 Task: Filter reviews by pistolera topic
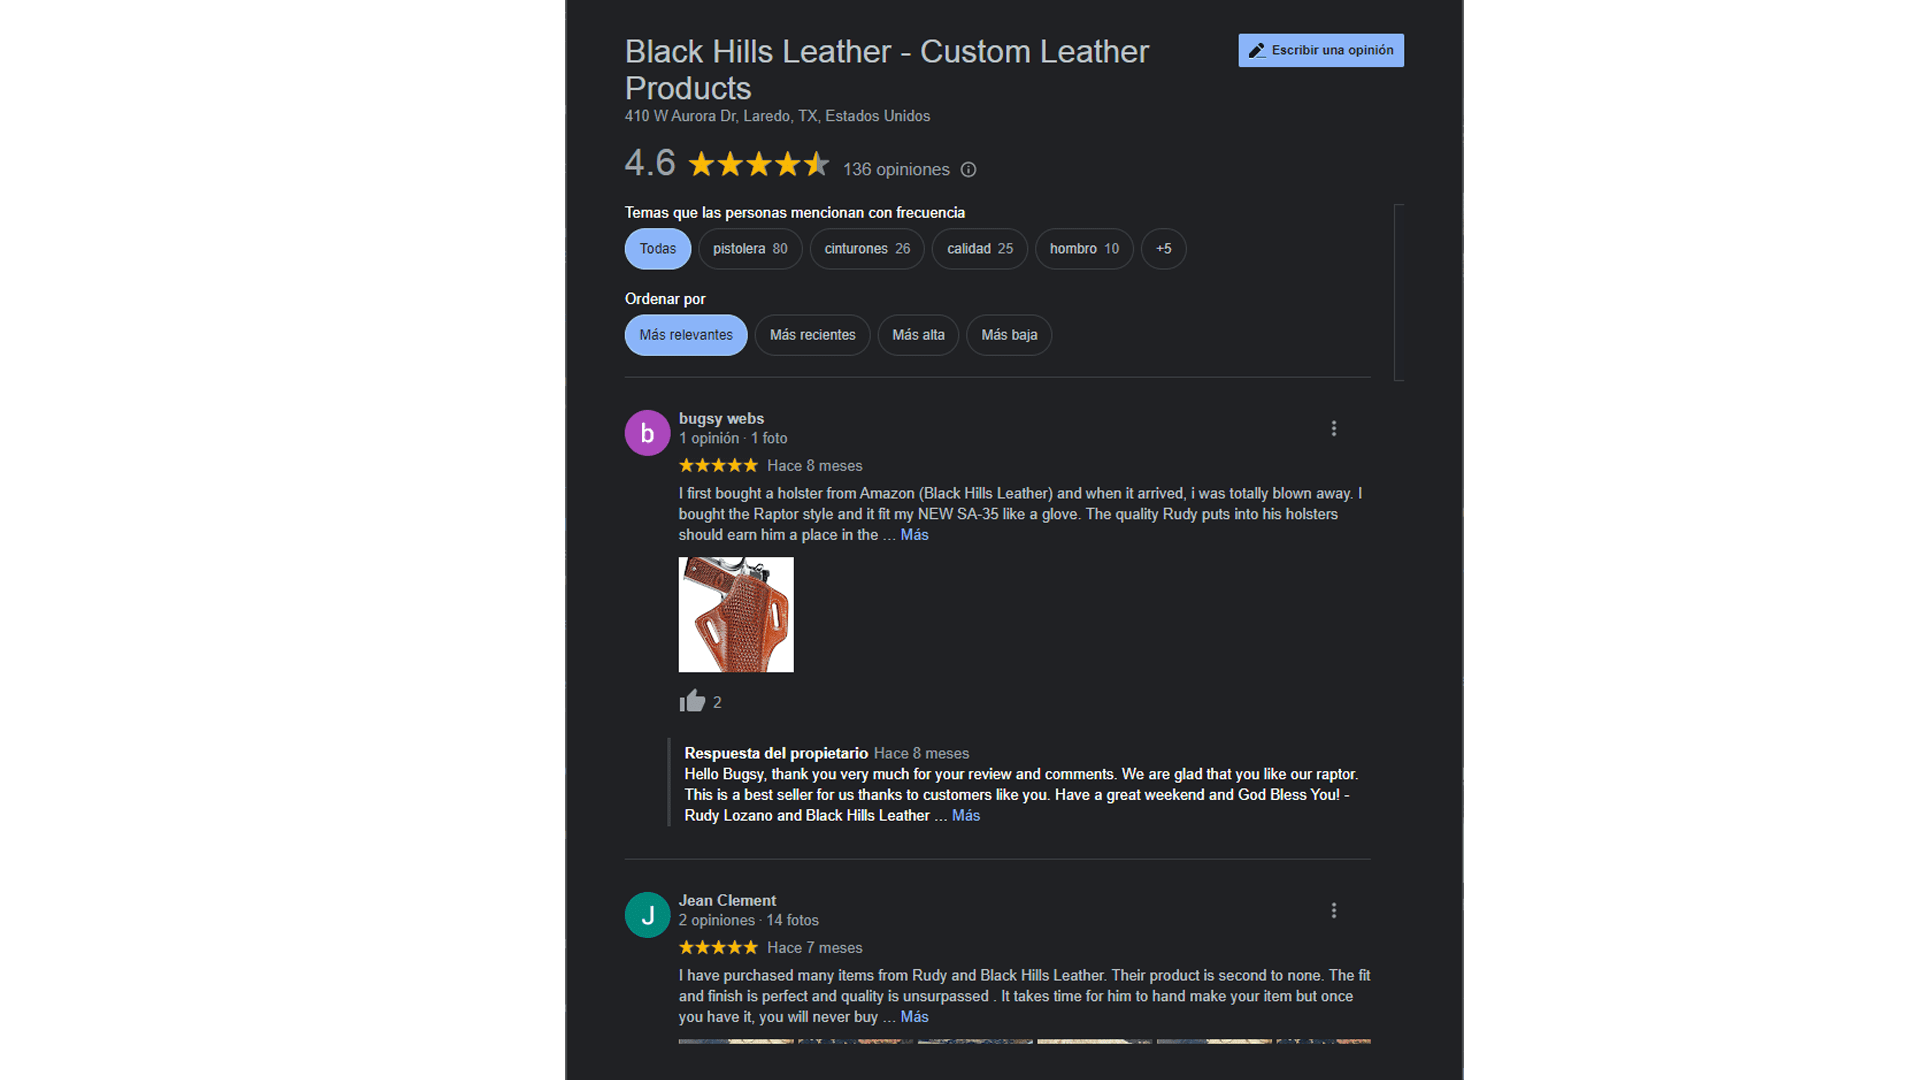tap(750, 249)
